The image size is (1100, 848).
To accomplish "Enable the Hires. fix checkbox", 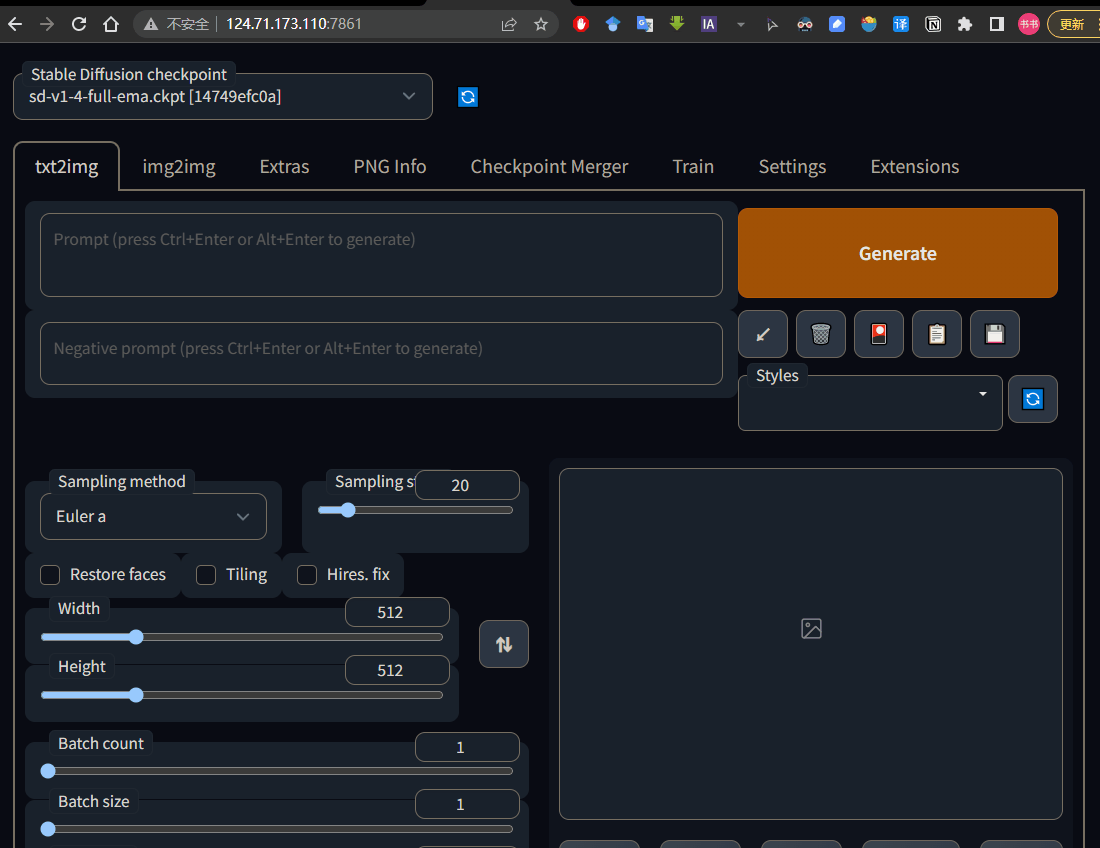I will 307,575.
